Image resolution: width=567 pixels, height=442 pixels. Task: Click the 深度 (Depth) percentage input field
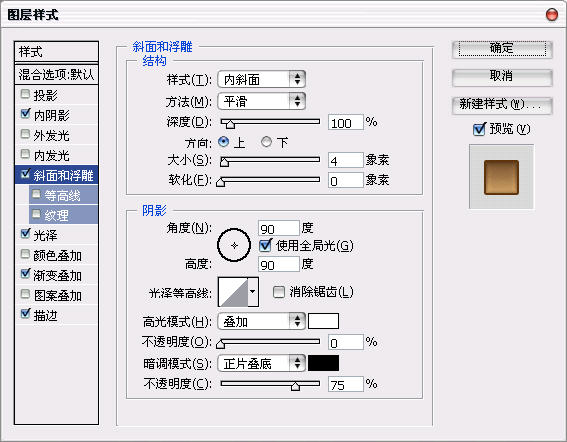(x=345, y=123)
